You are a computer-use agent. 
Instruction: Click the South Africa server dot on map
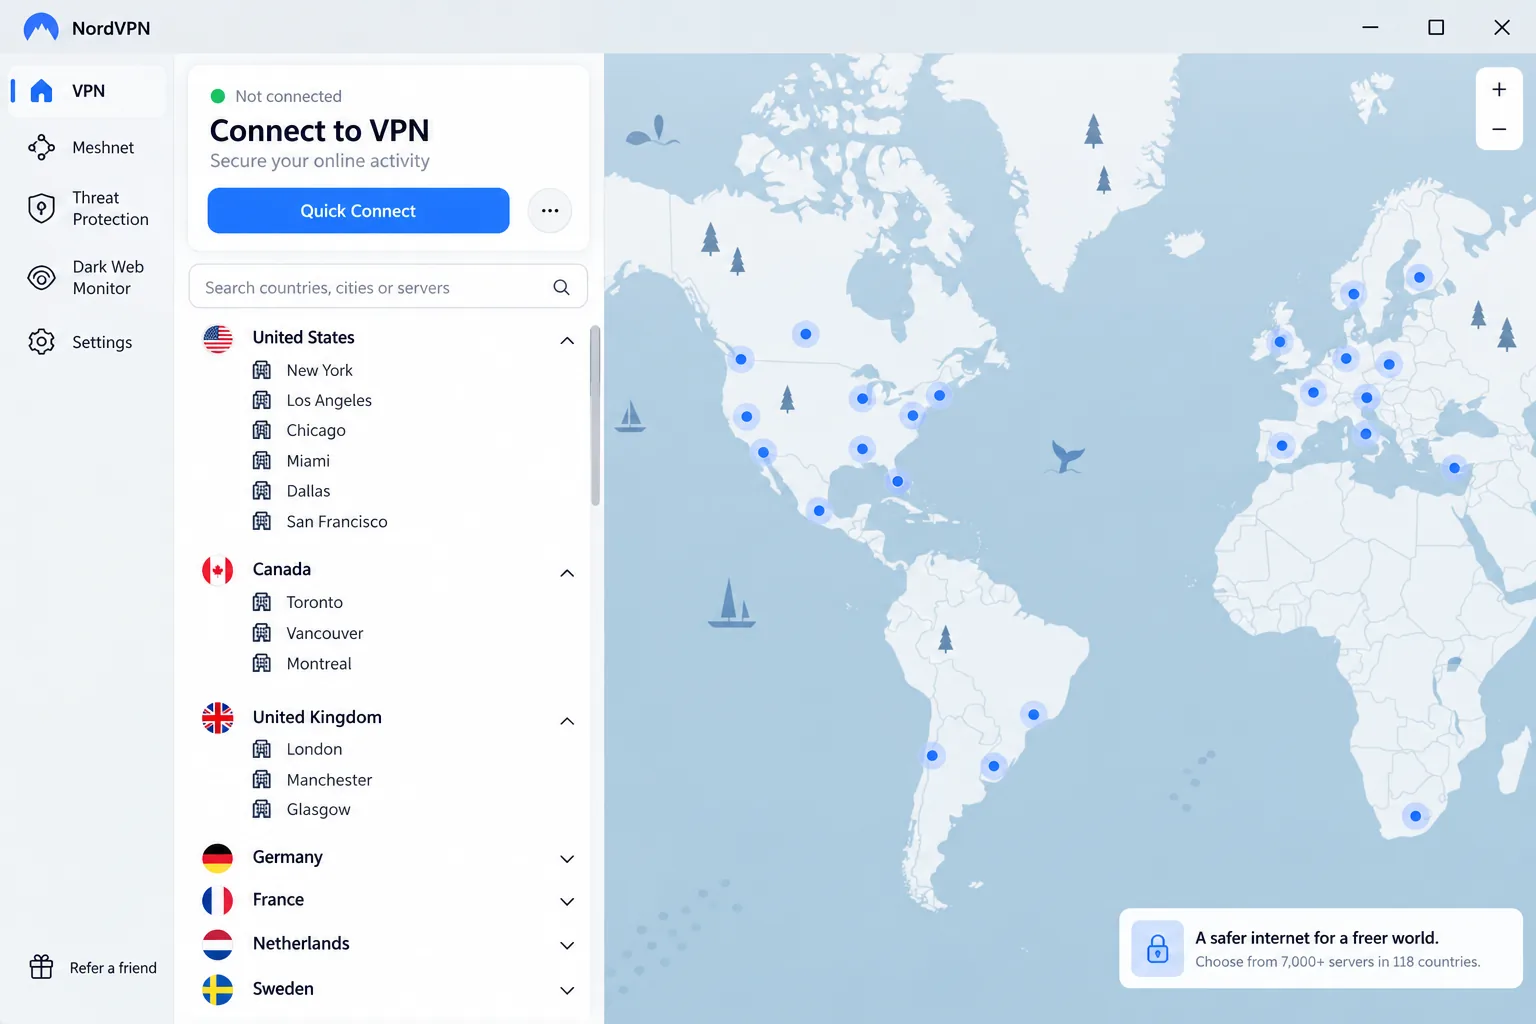tap(1415, 816)
